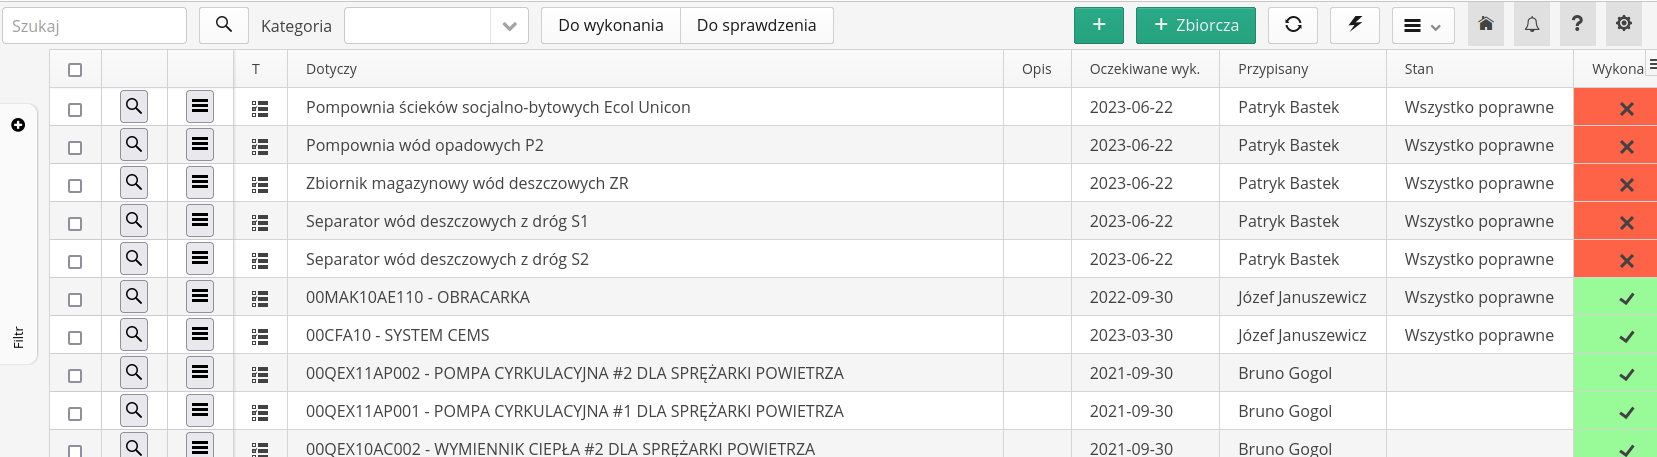Select checkbox for 00MAK10AE110 - OBRACARKA row
Image resolution: width=1657 pixels, height=457 pixels.
pyautogui.click(x=75, y=300)
